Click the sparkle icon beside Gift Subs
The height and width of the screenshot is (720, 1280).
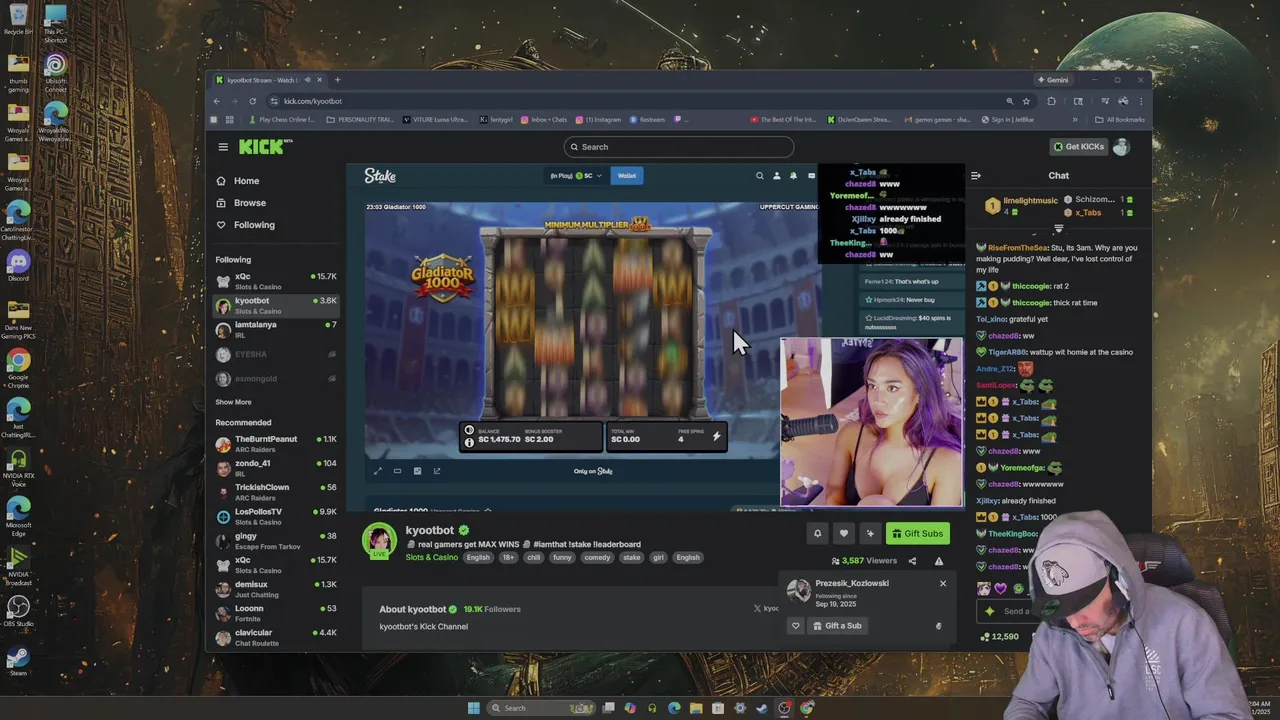pos(870,533)
